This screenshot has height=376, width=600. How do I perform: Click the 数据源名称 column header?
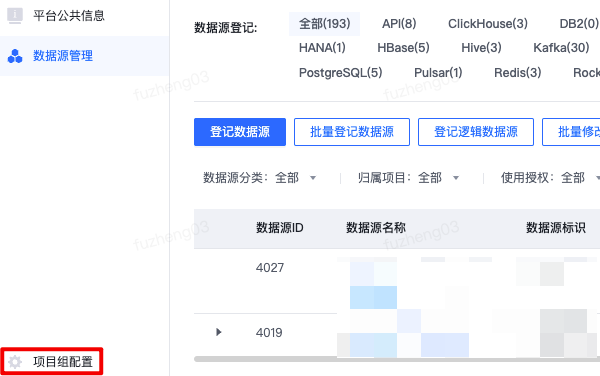(x=376, y=228)
